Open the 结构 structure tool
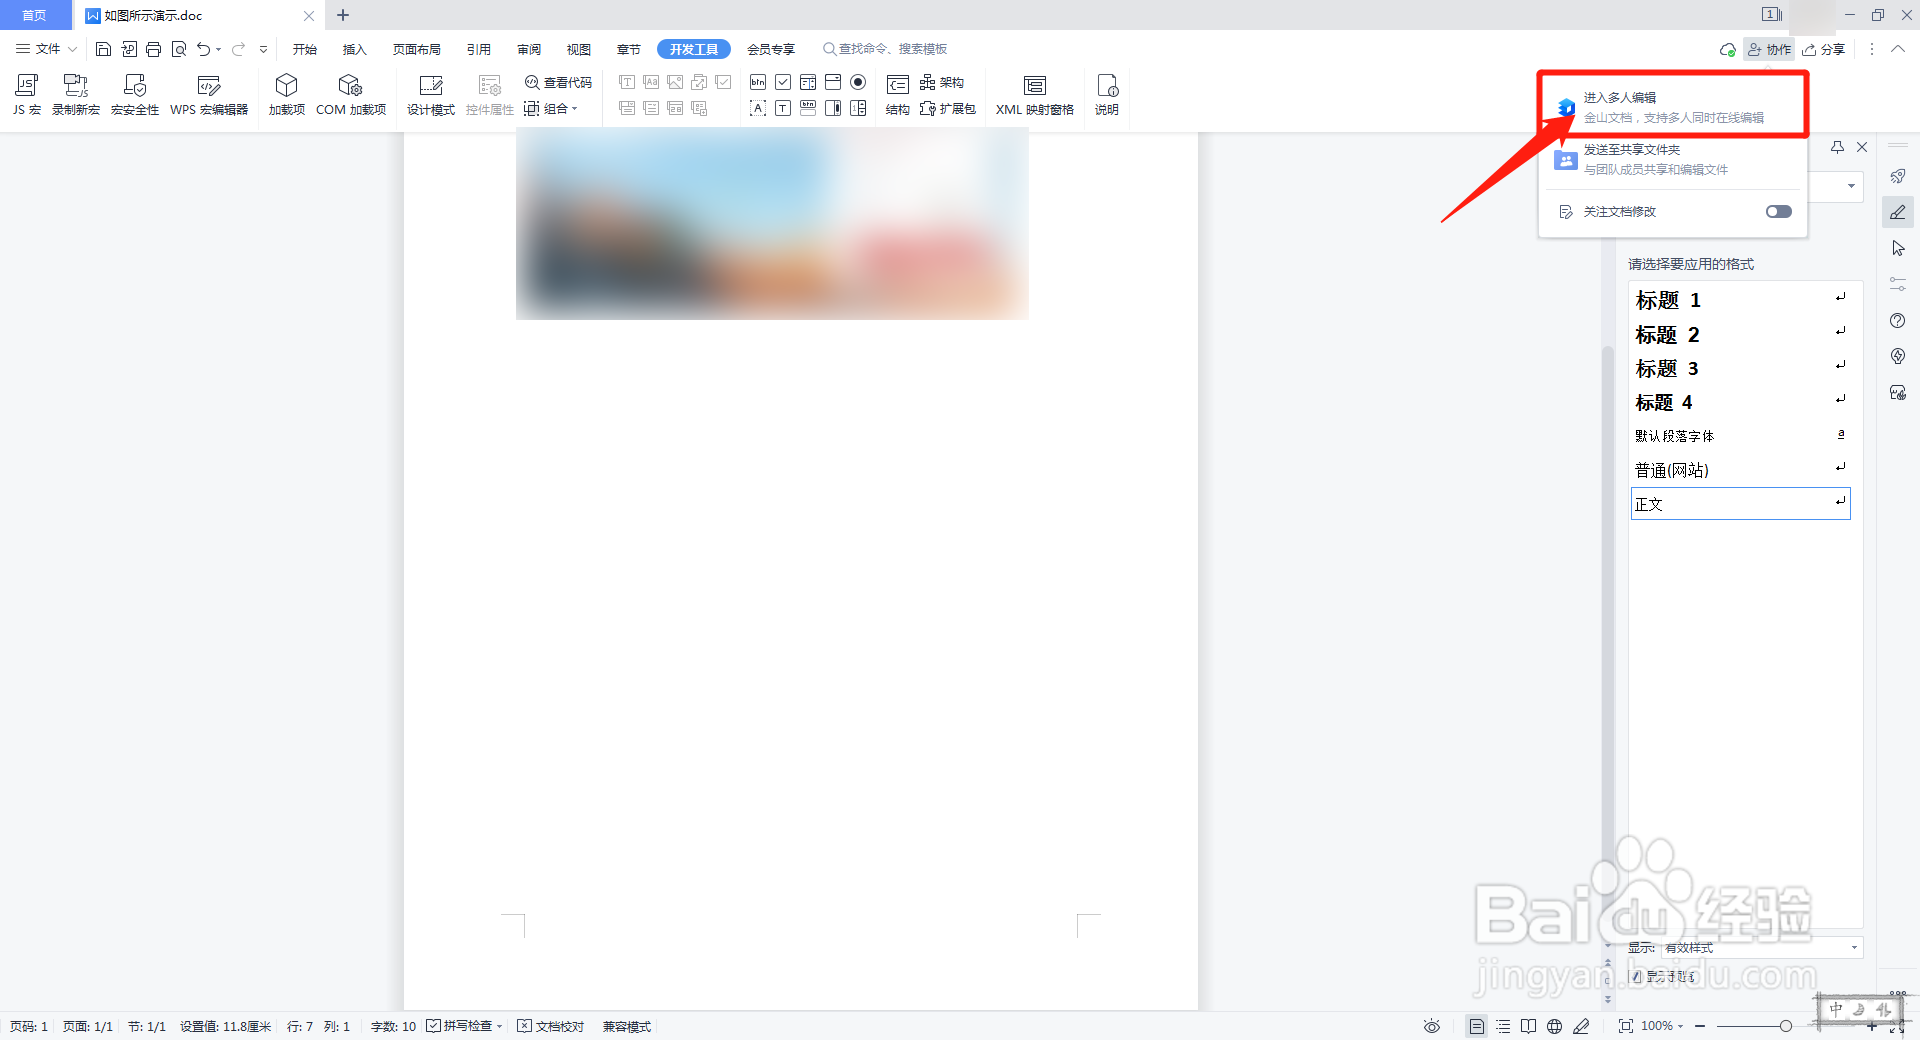This screenshot has height=1040, width=1920. 898,95
